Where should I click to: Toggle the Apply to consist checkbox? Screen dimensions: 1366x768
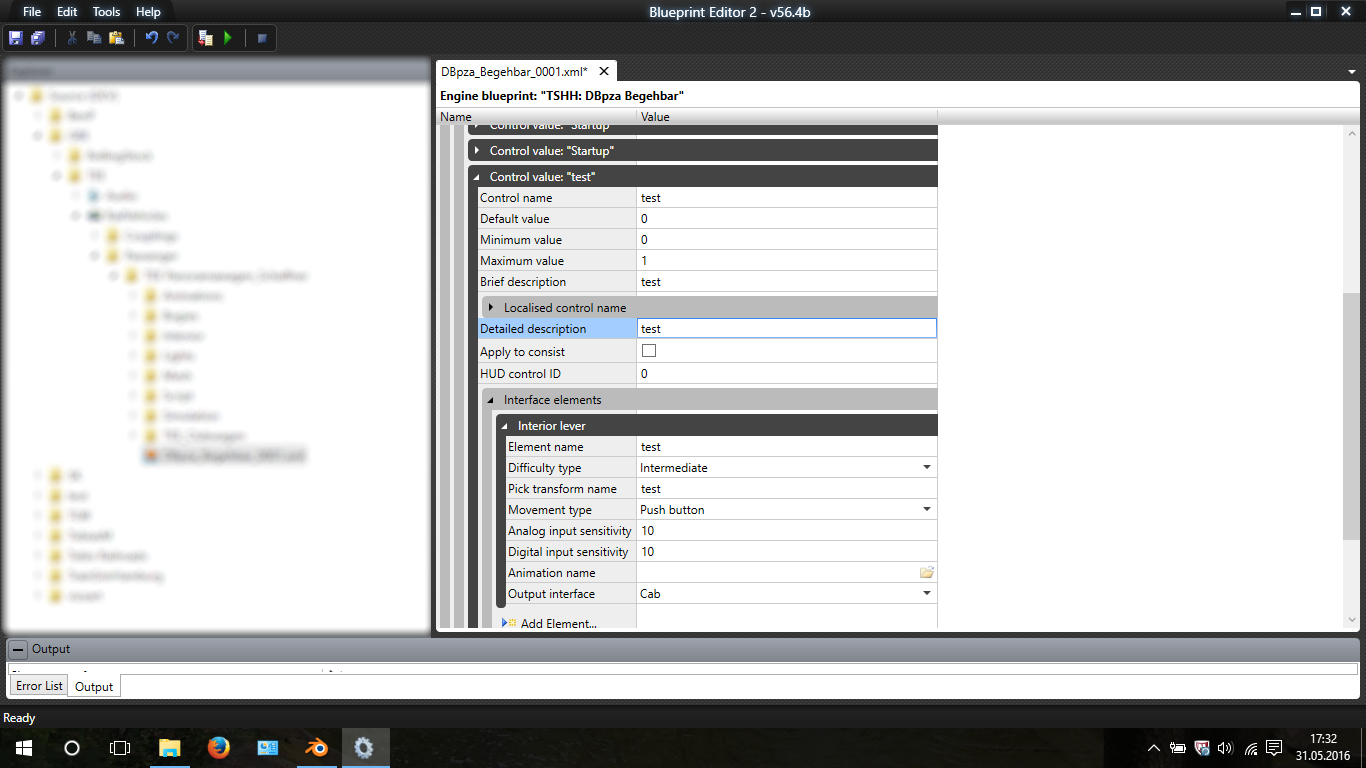point(649,351)
